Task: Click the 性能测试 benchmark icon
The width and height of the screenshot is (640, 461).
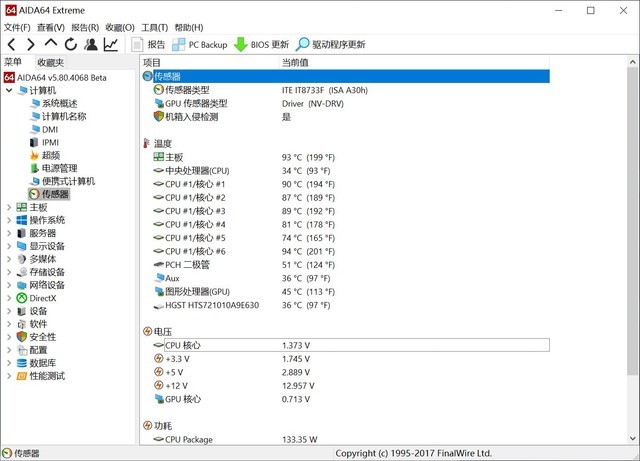Action: [22, 376]
